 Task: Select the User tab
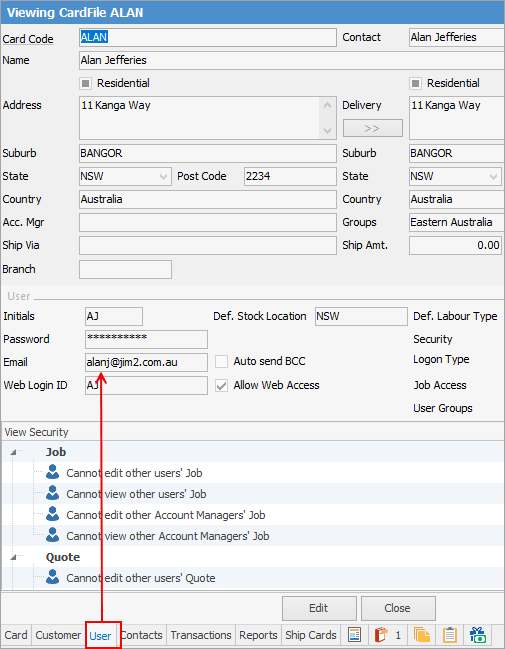101,635
